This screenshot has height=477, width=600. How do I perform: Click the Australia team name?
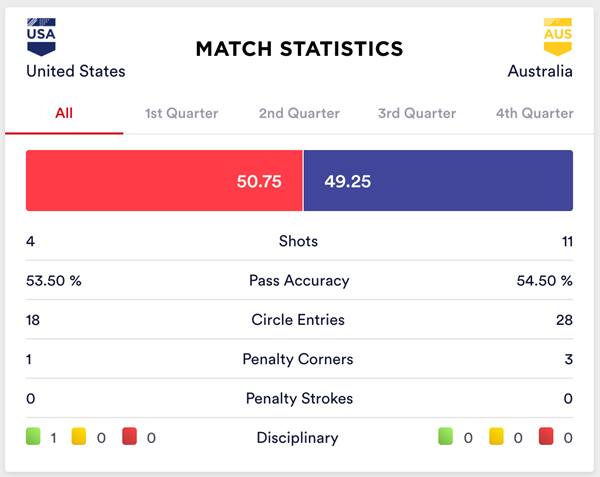pyautogui.click(x=540, y=71)
